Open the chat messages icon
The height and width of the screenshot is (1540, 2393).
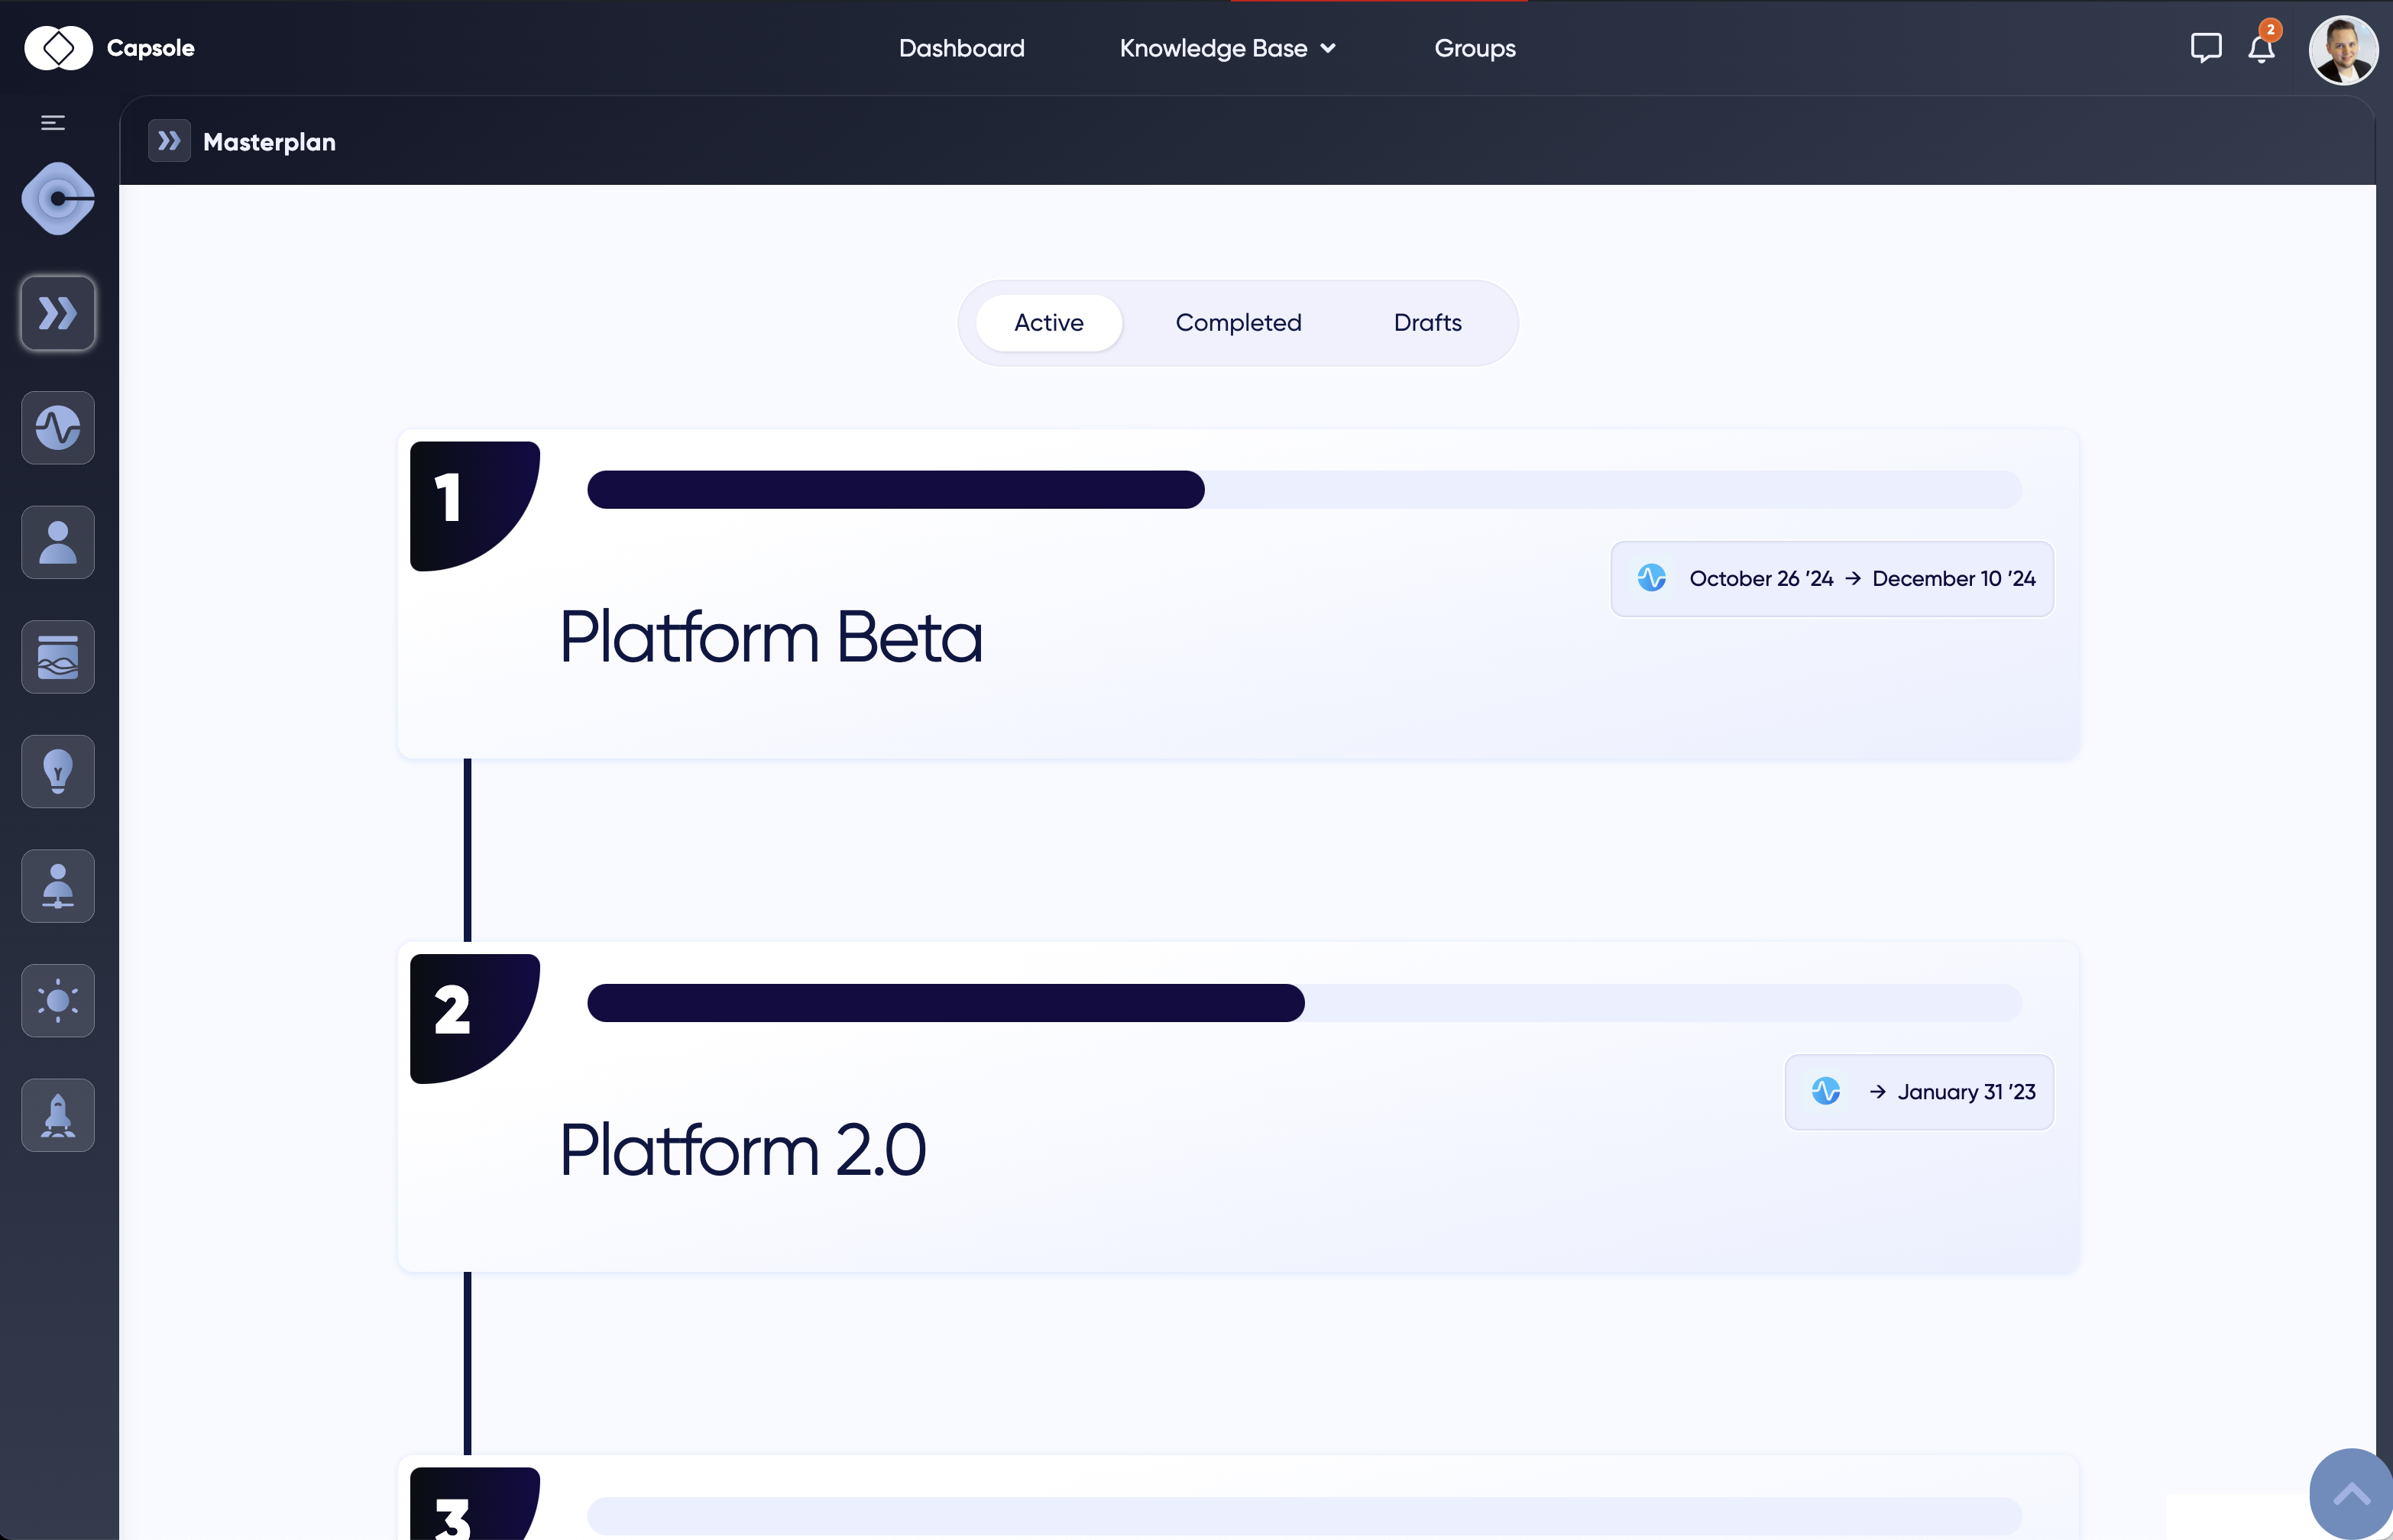pos(2205,48)
